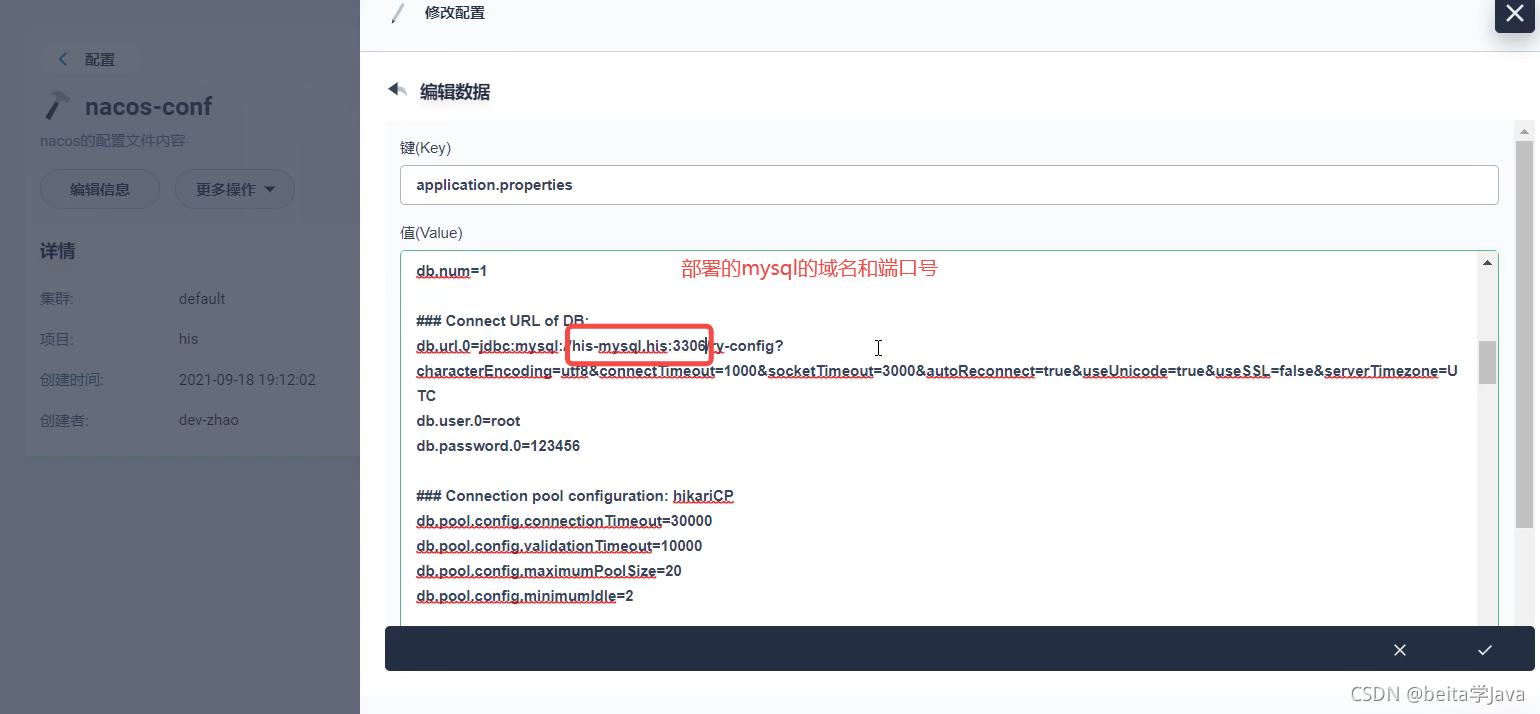
Task: Click into the Value text area
Action: pyautogui.click(x=938, y=438)
